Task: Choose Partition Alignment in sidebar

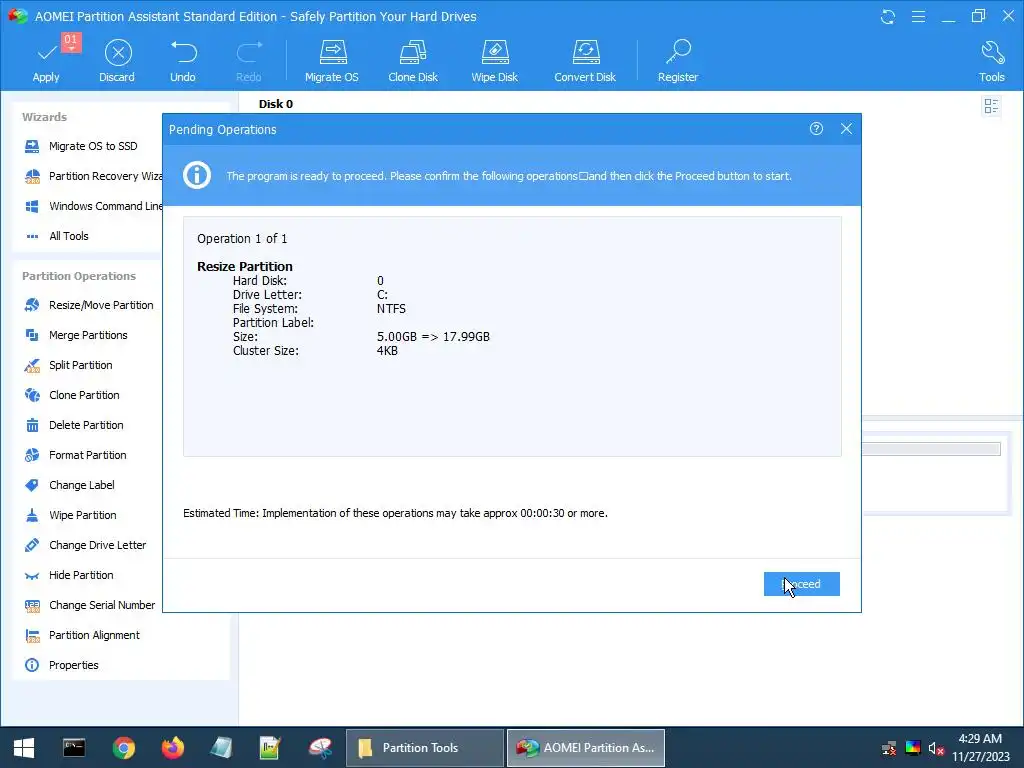Action: click(x=82, y=635)
